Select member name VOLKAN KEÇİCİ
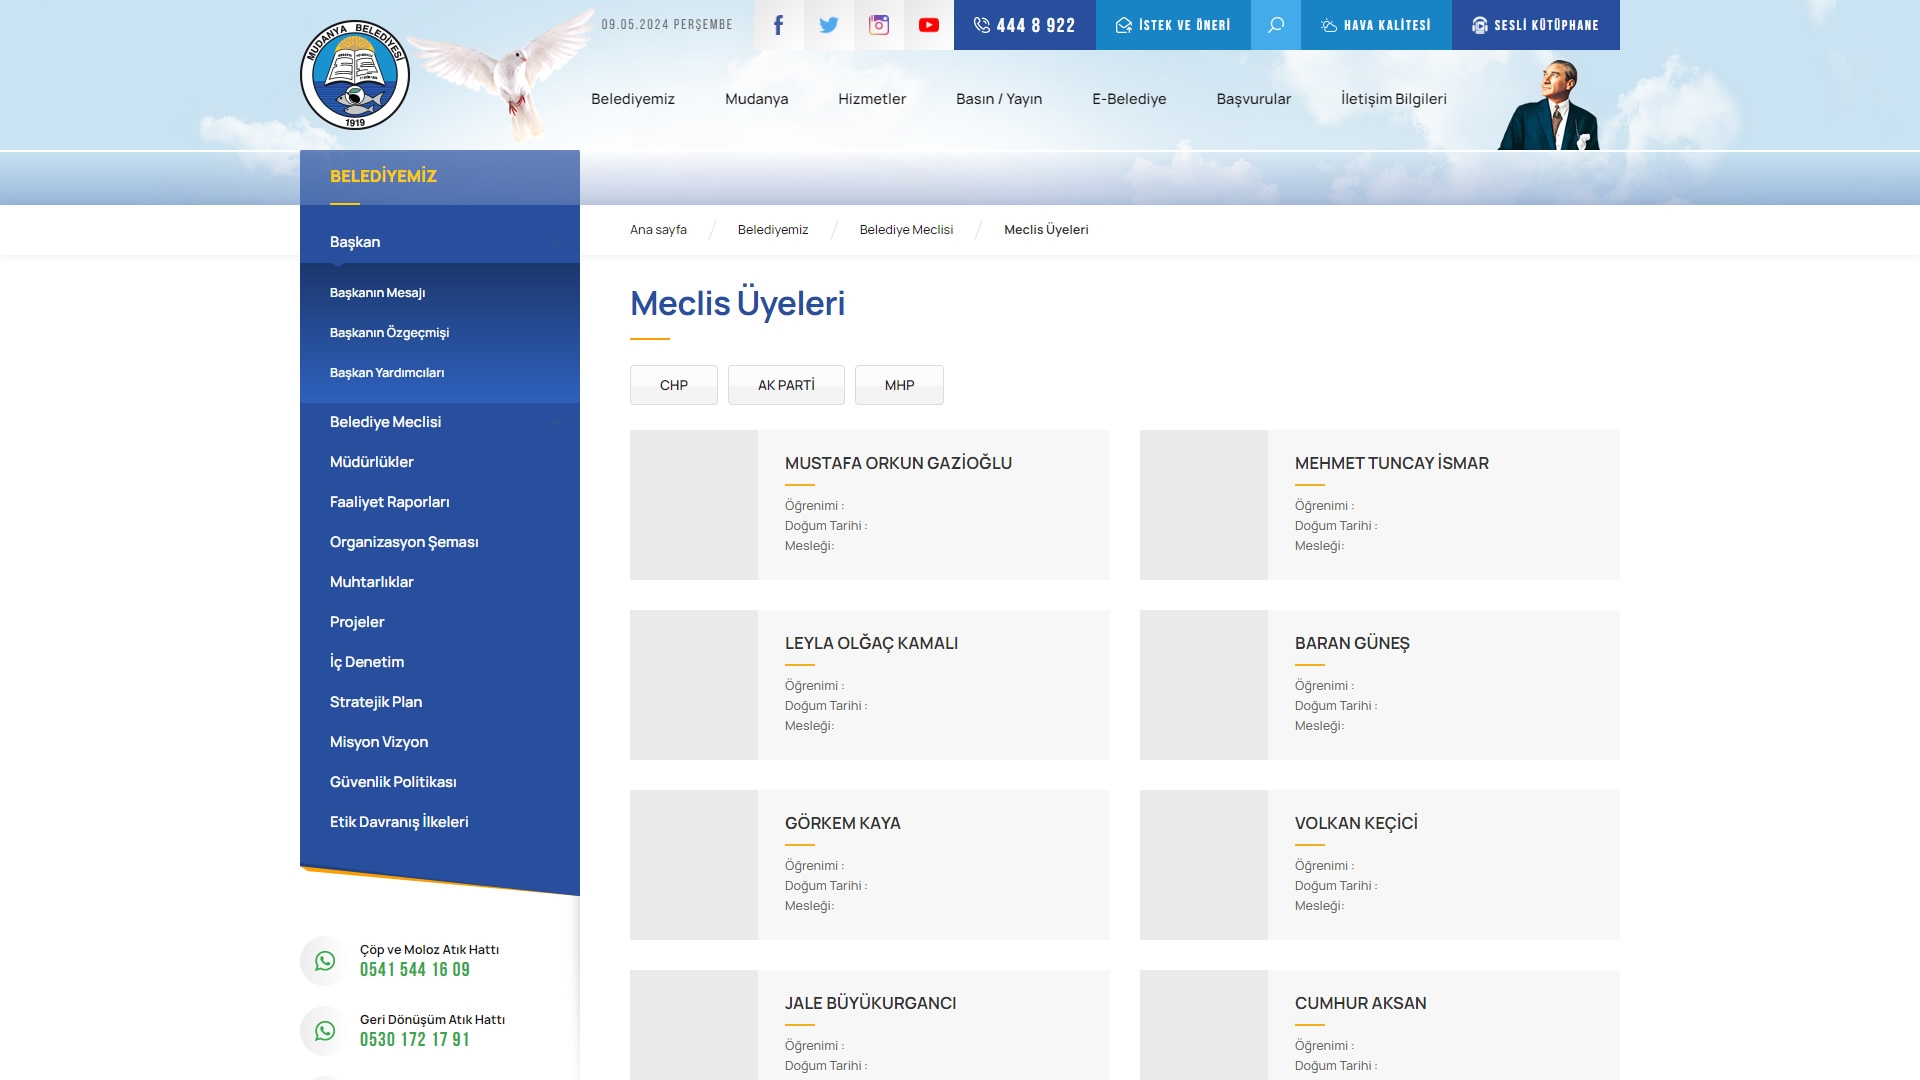 [x=1356, y=823]
